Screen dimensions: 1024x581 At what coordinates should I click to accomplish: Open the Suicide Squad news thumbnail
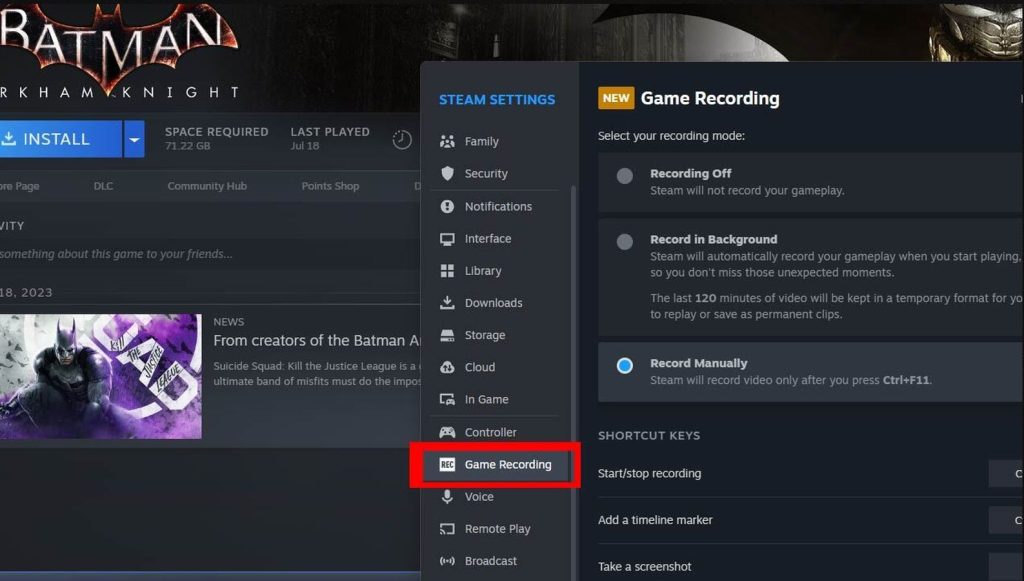(x=101, y=376)
